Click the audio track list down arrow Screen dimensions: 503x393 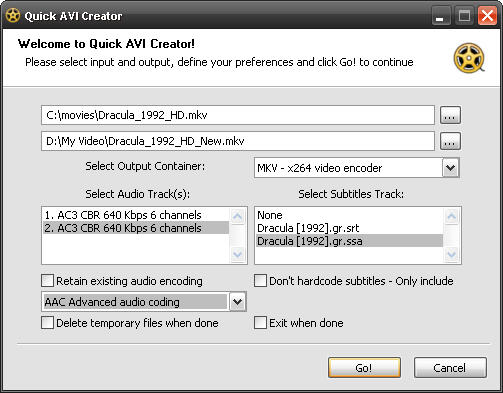coord(237,254)
